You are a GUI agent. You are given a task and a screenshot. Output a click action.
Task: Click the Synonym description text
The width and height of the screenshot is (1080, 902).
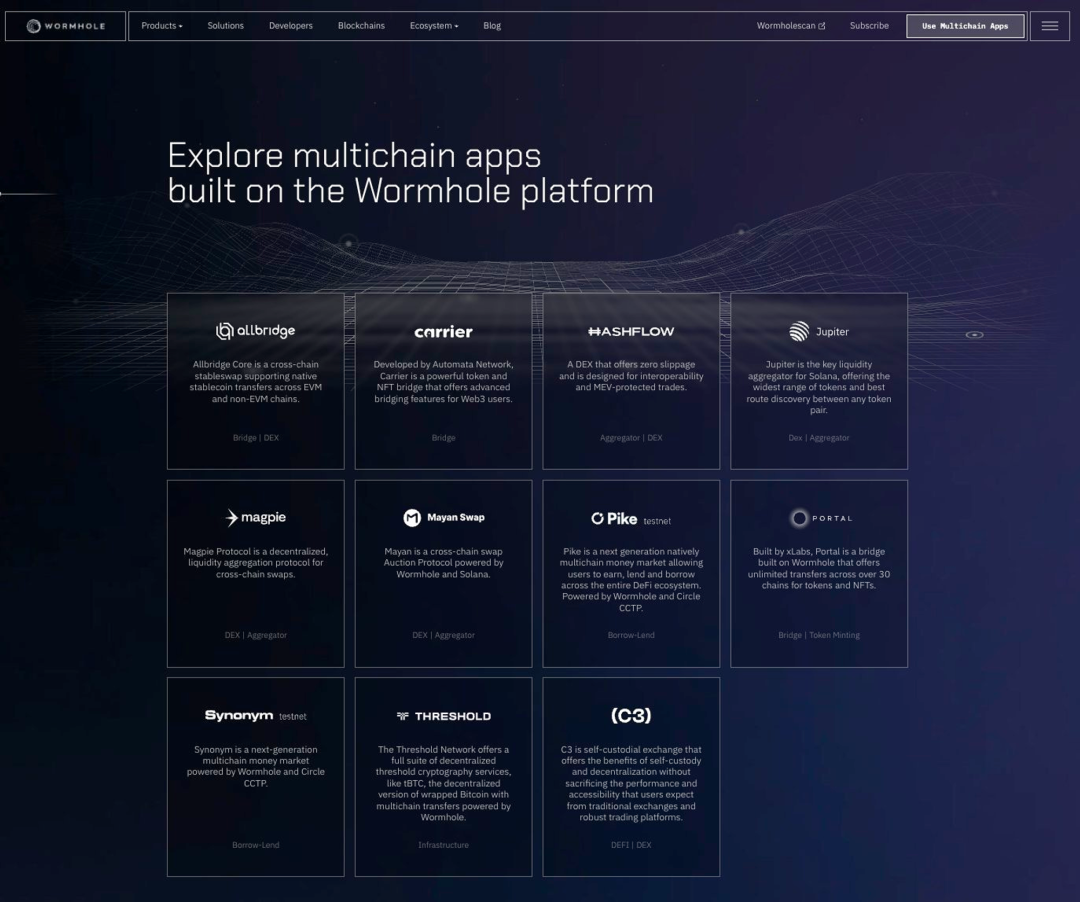256,766
